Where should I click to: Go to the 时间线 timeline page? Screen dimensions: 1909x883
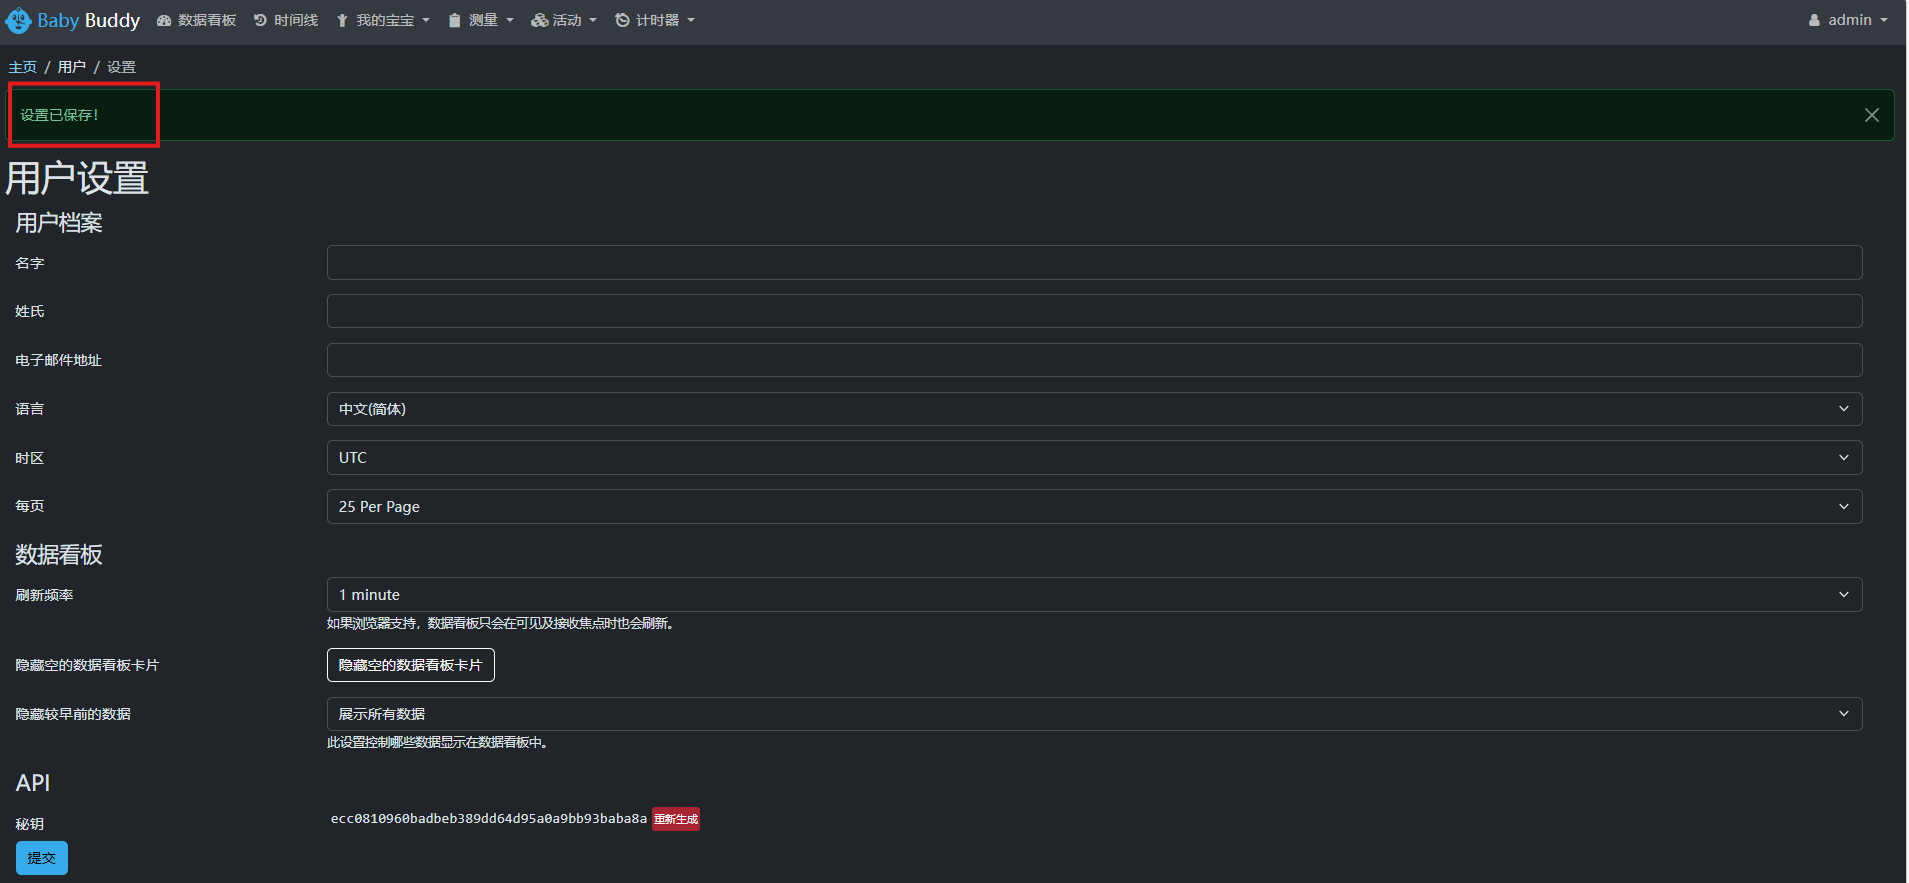[x=286, y=20]
